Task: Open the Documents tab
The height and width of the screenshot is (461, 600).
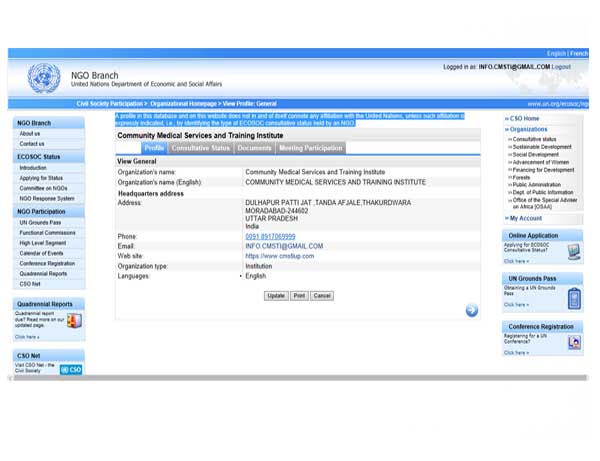Action: (x=254, y=148)
